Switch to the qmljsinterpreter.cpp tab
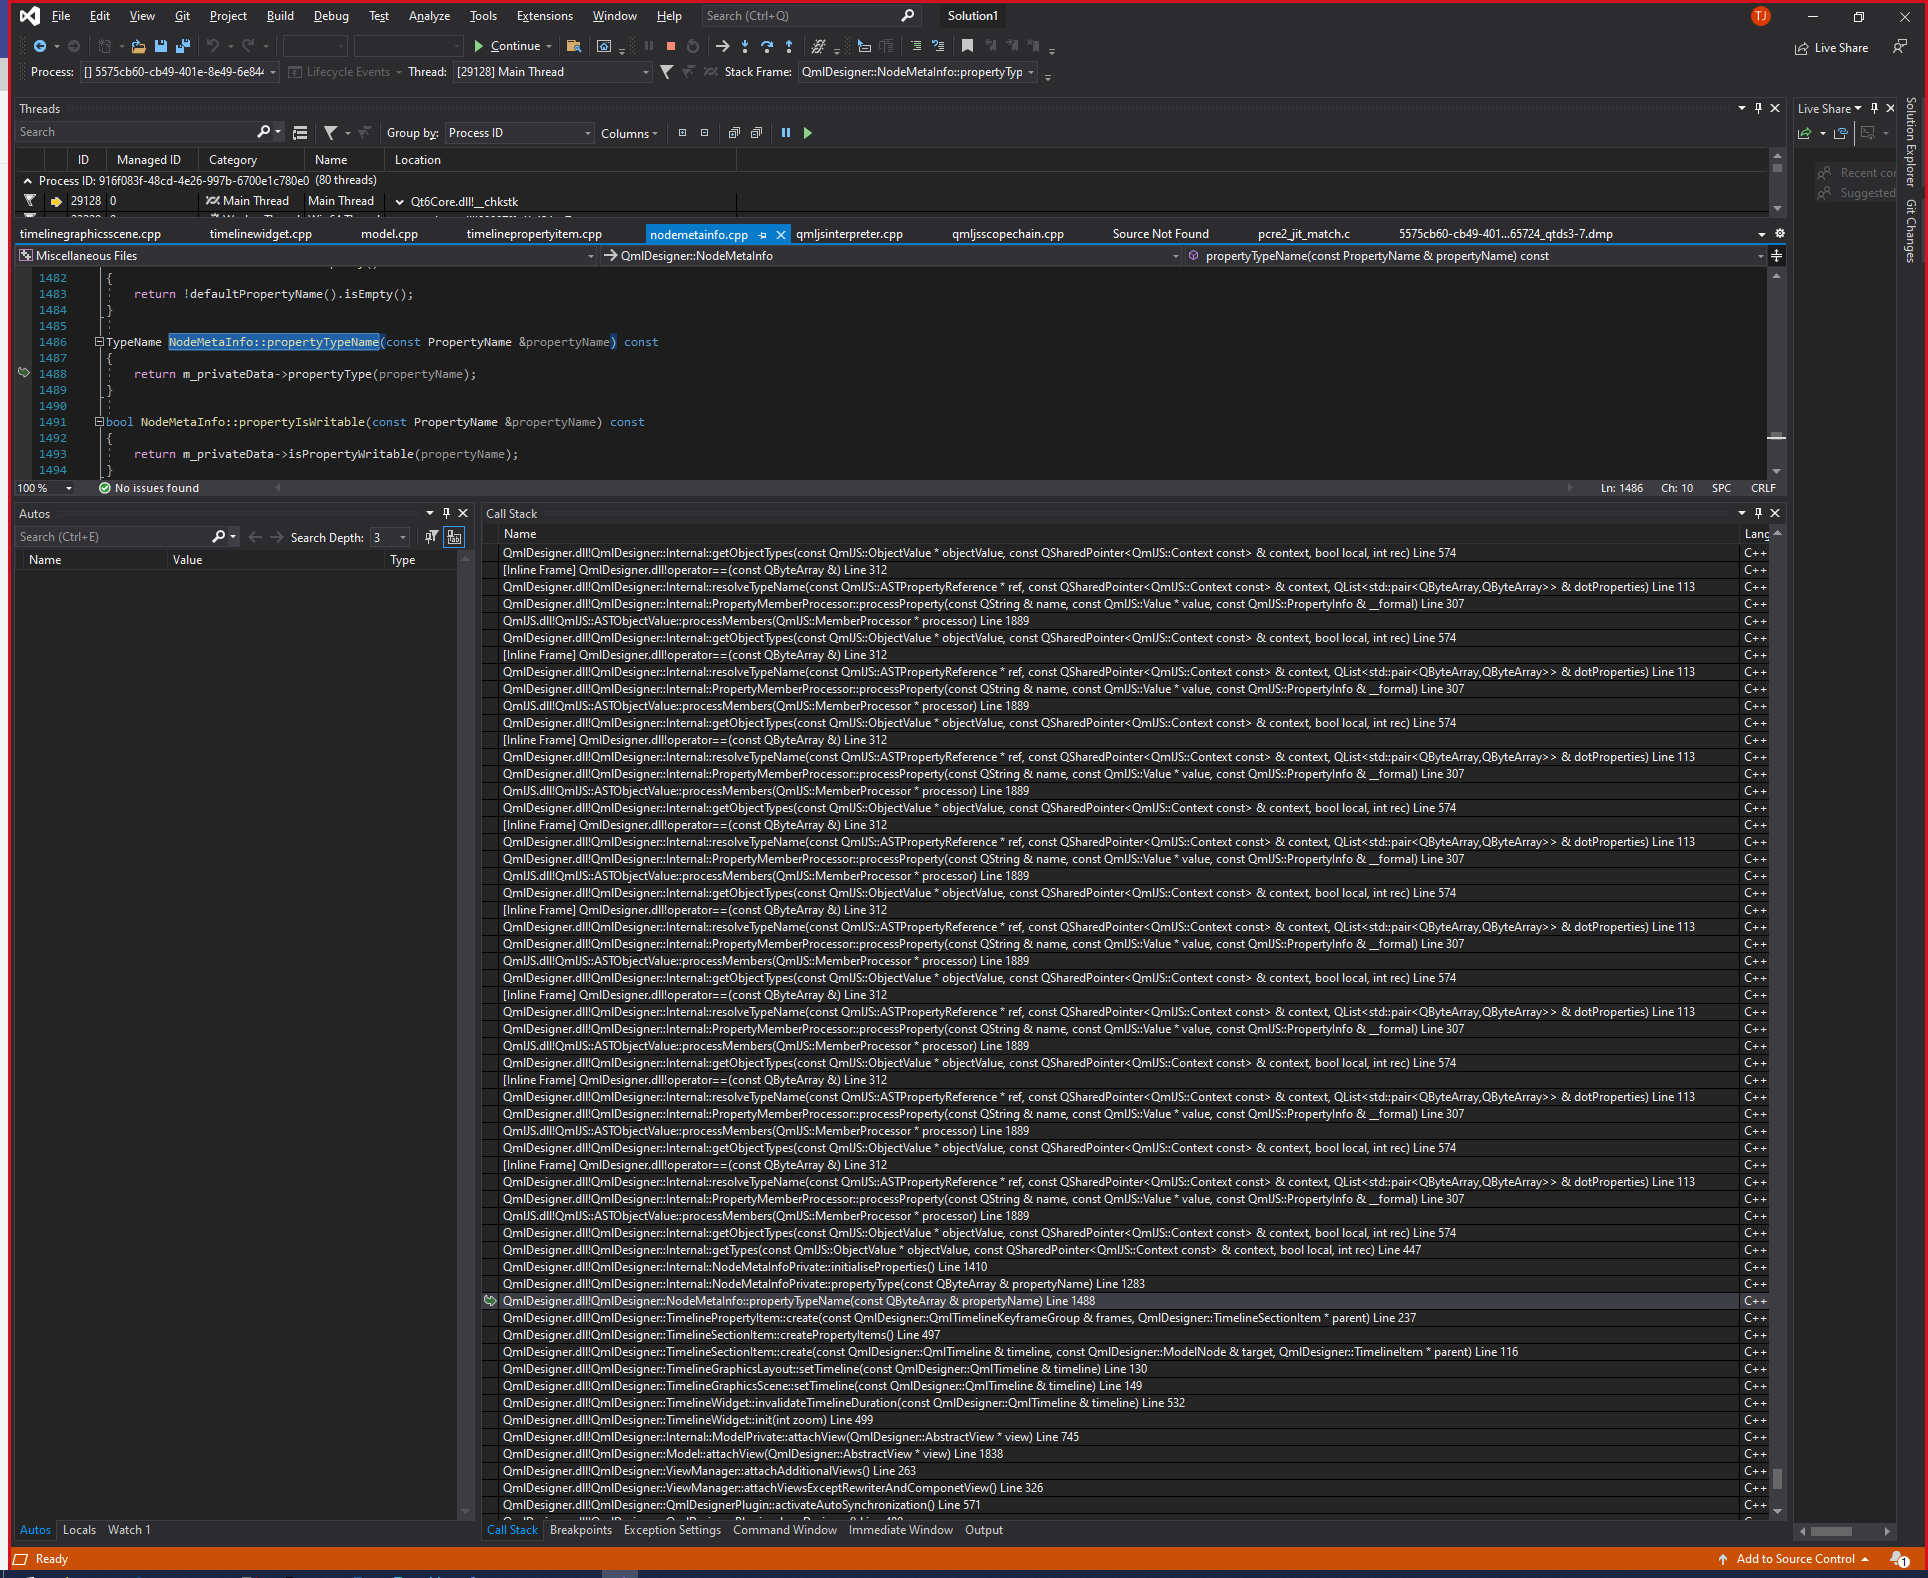 pos(850,234)
